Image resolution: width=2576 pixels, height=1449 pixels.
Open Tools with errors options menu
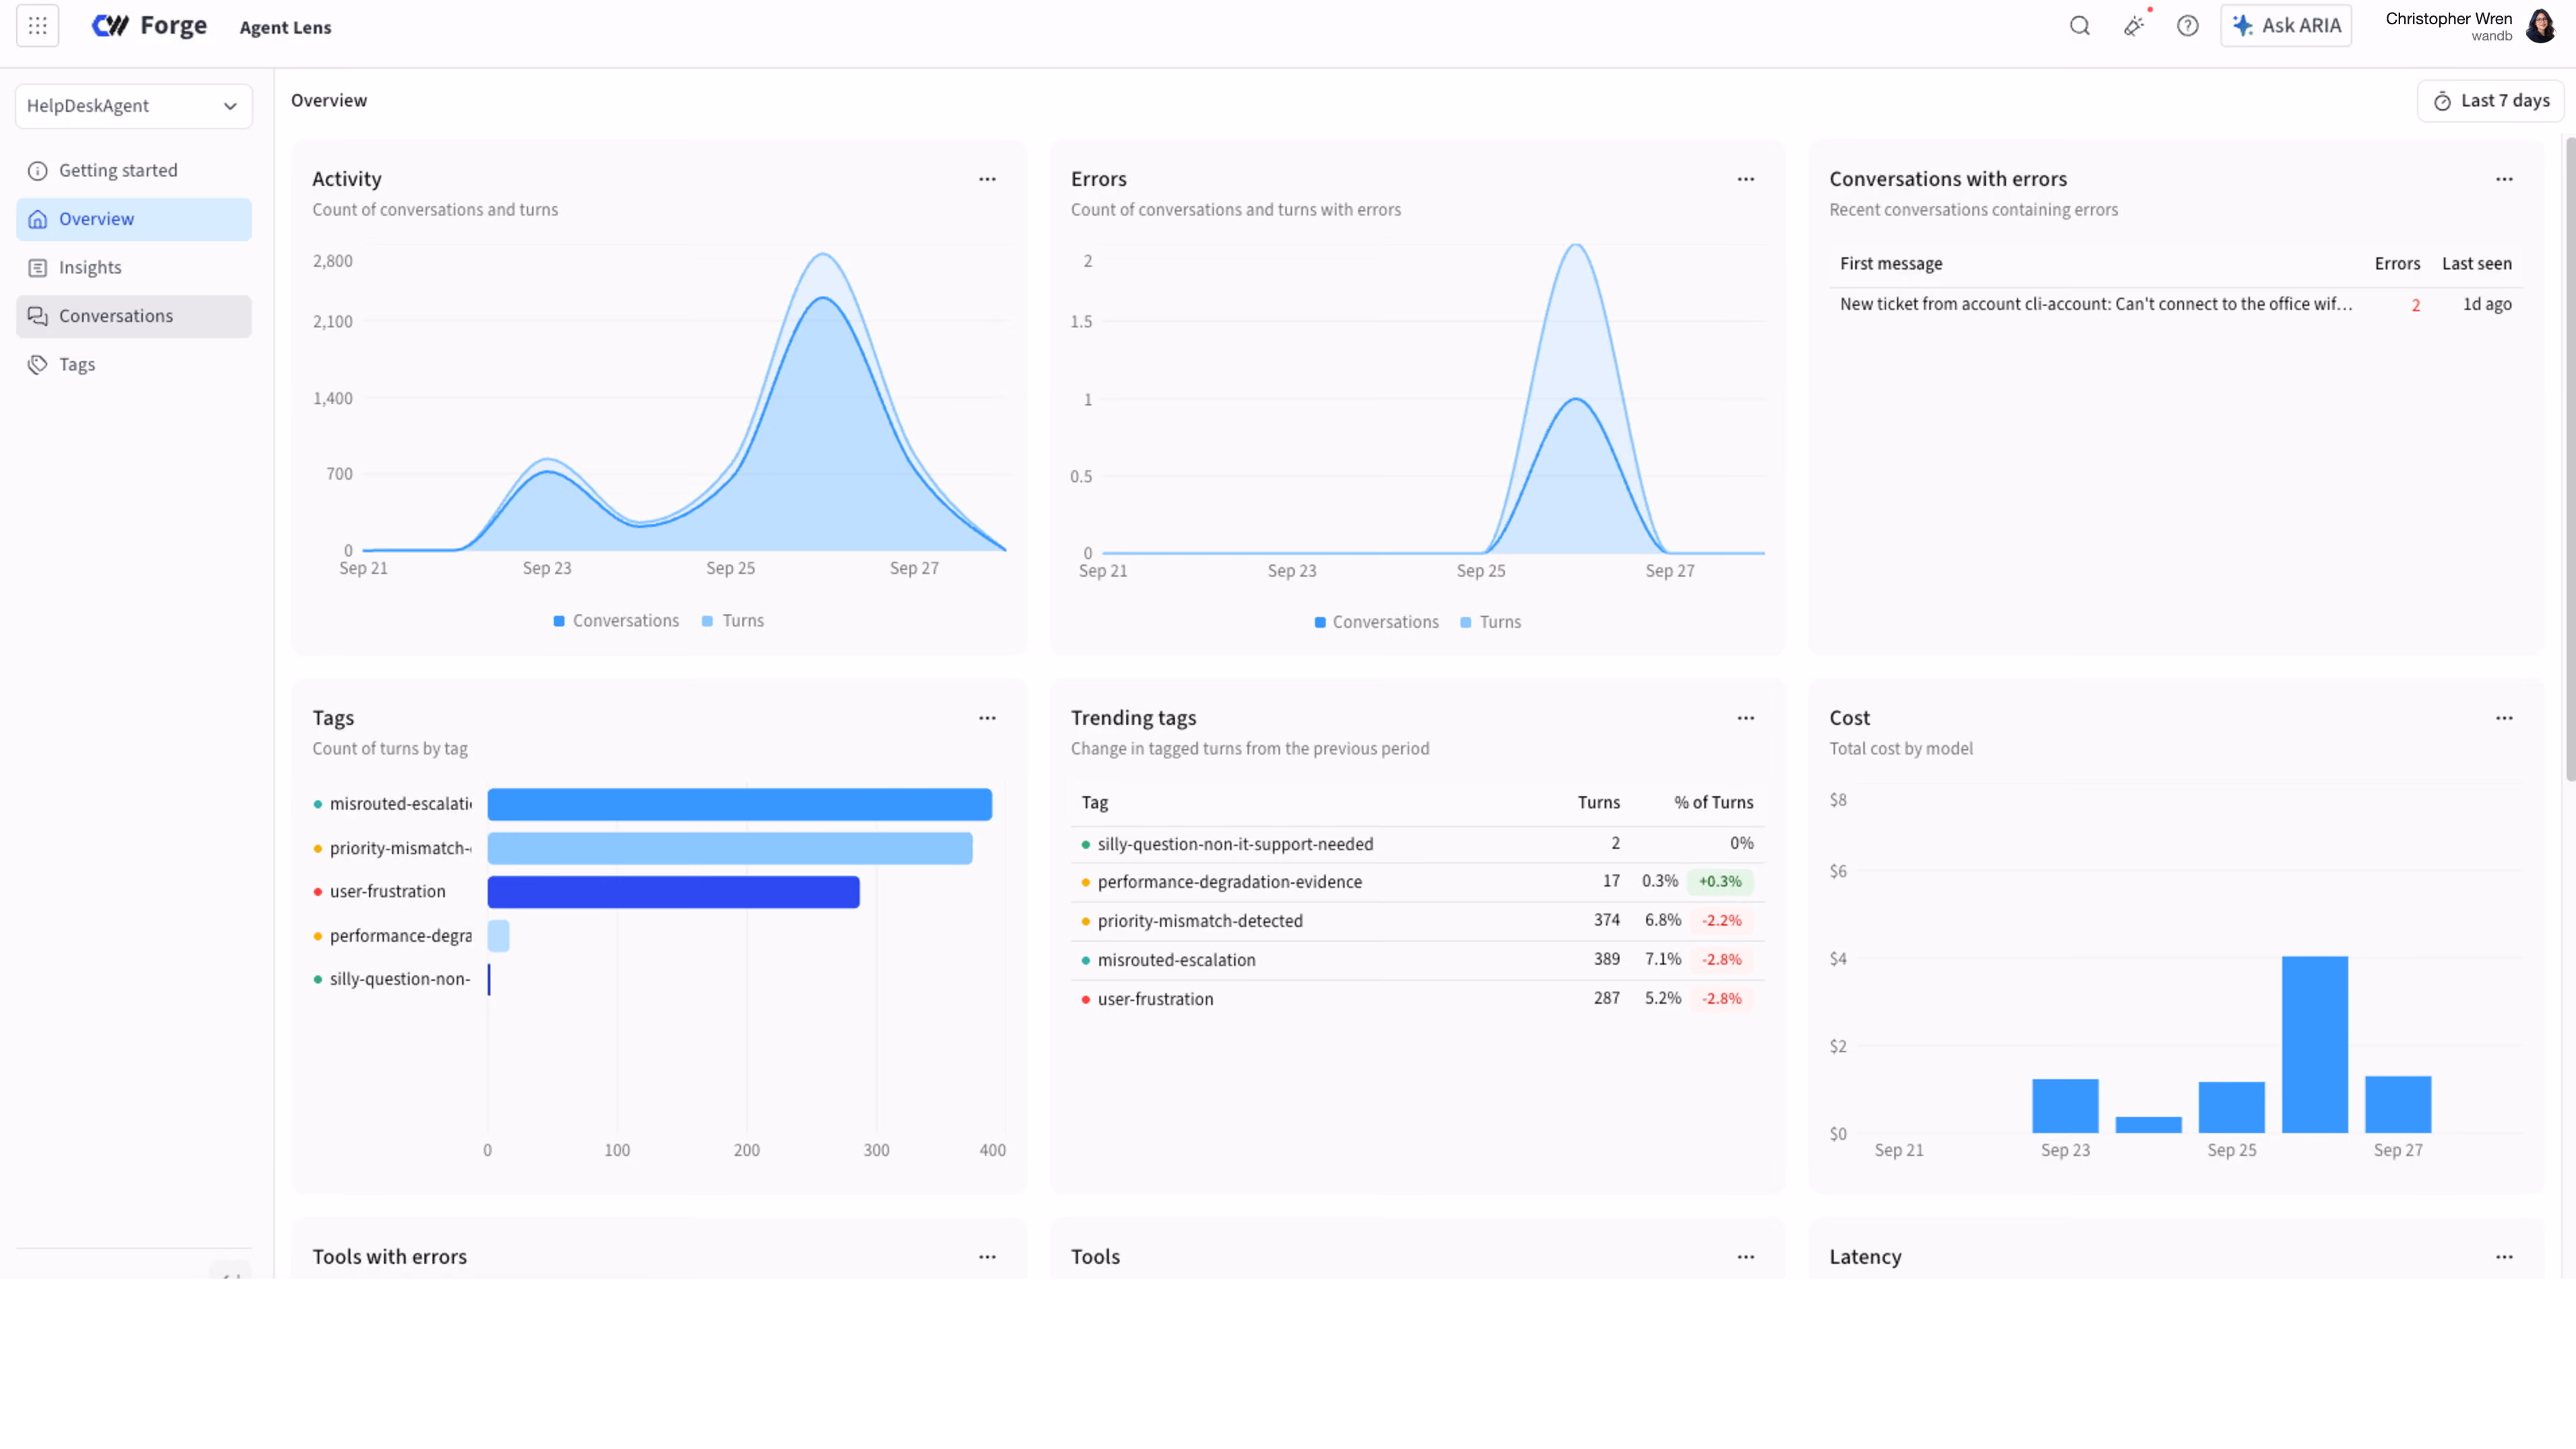click(987, 1257)
